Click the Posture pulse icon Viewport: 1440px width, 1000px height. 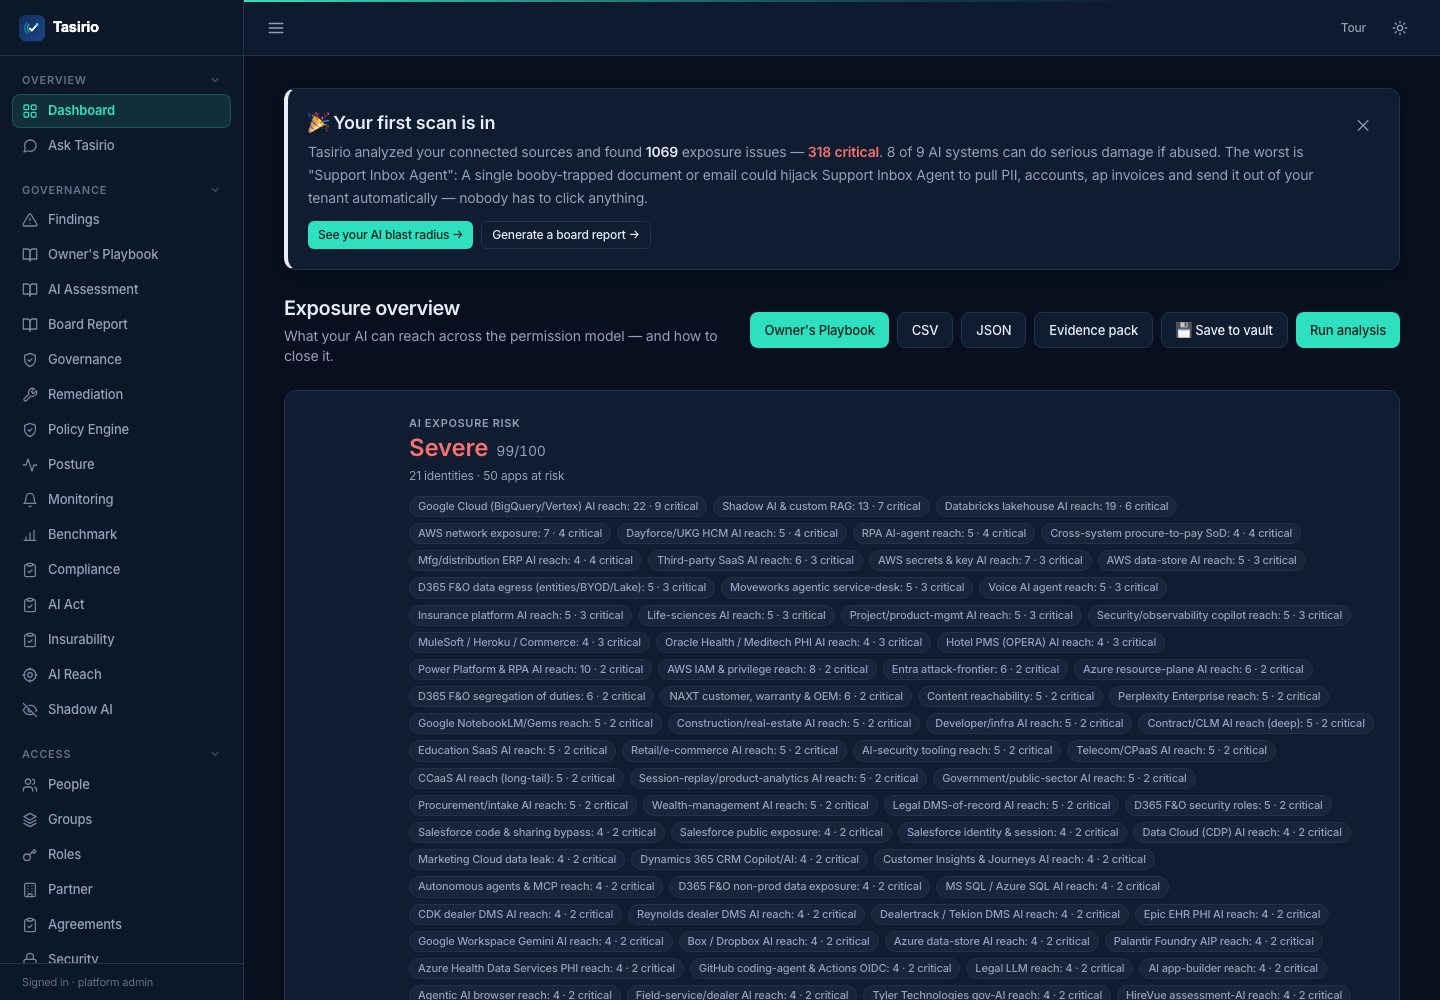pos(30,465)
